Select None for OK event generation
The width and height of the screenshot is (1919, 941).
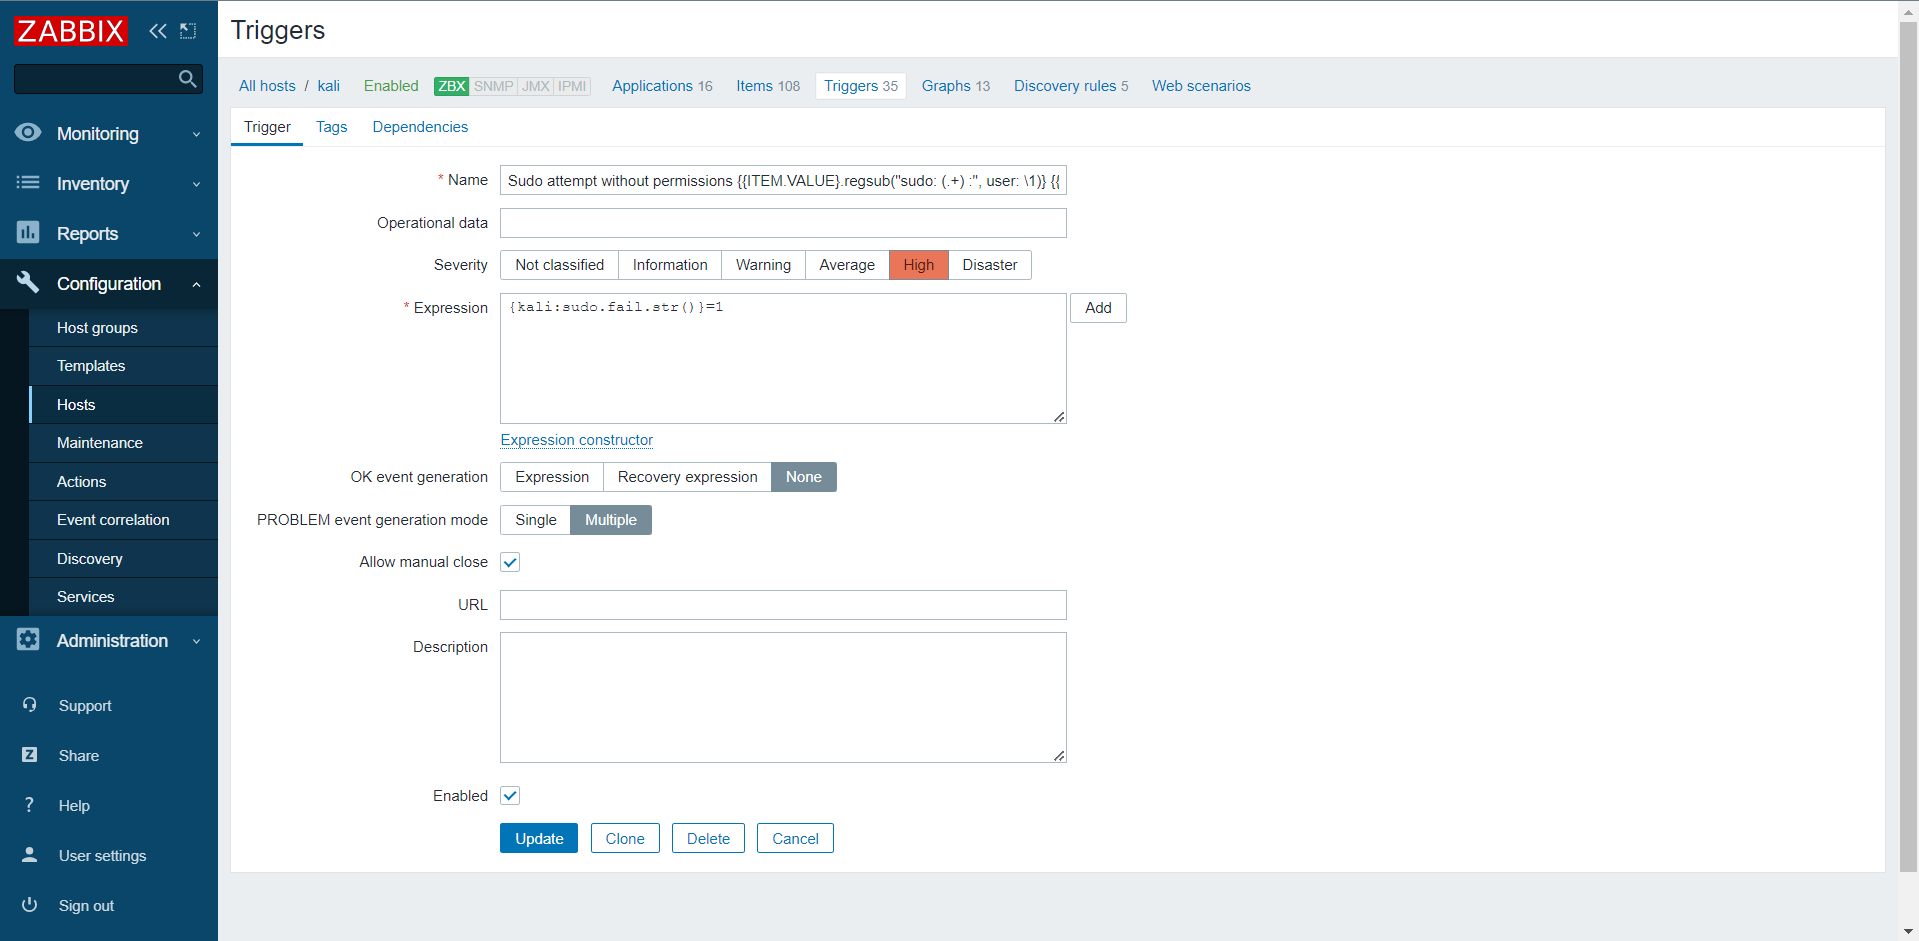pyautogui.click(x=804, y=477)
